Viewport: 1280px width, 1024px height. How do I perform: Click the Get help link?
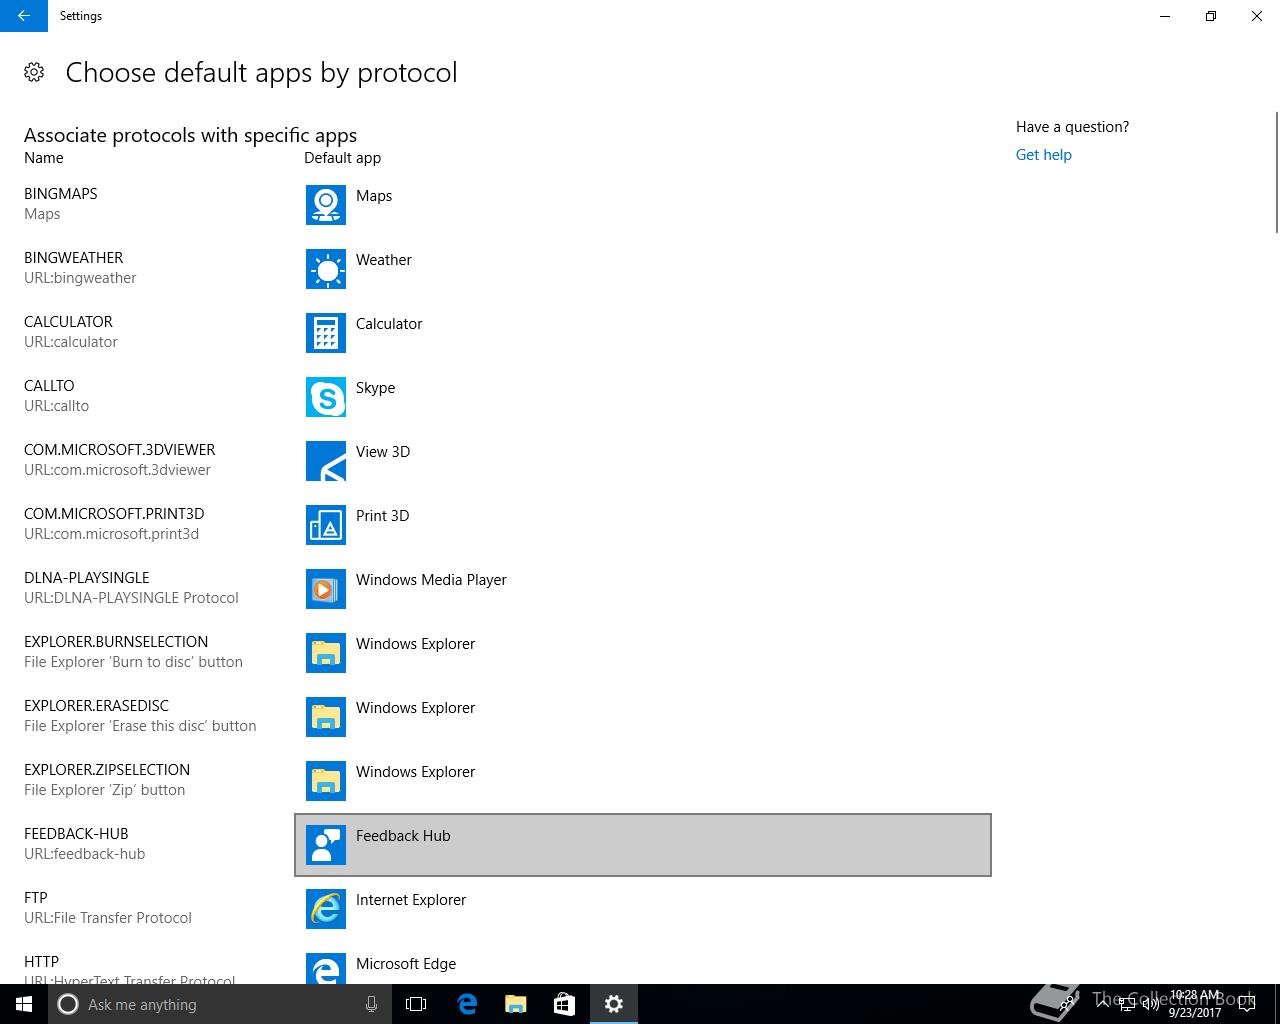tap(1043, 155)
